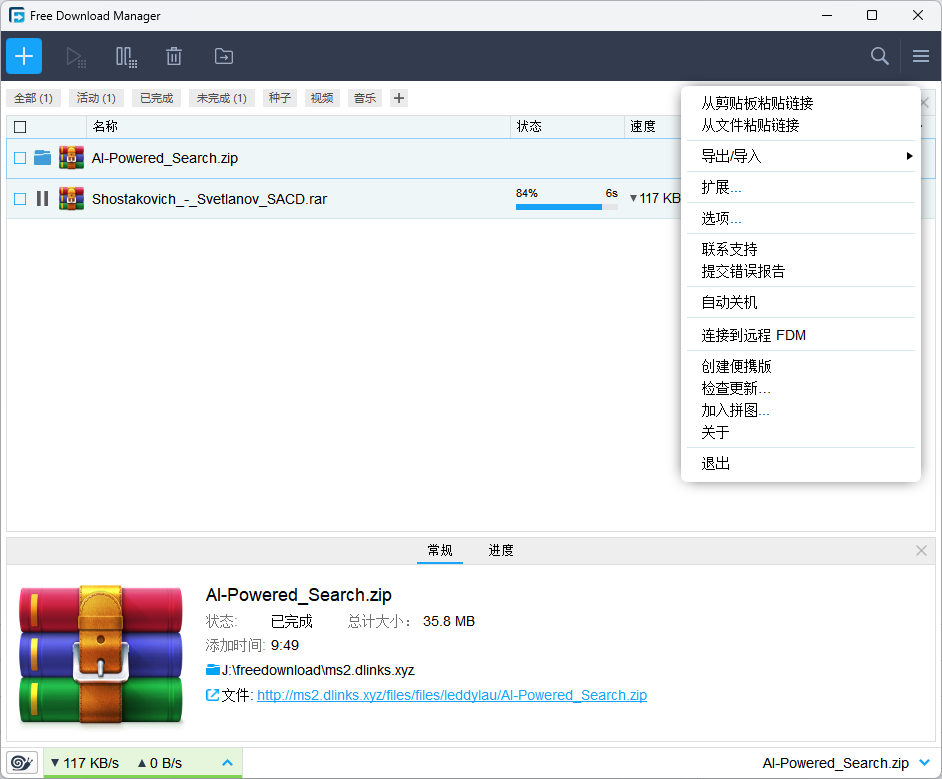Click the 84% download progress bar
942x779 pixels.
pos(567,207)
